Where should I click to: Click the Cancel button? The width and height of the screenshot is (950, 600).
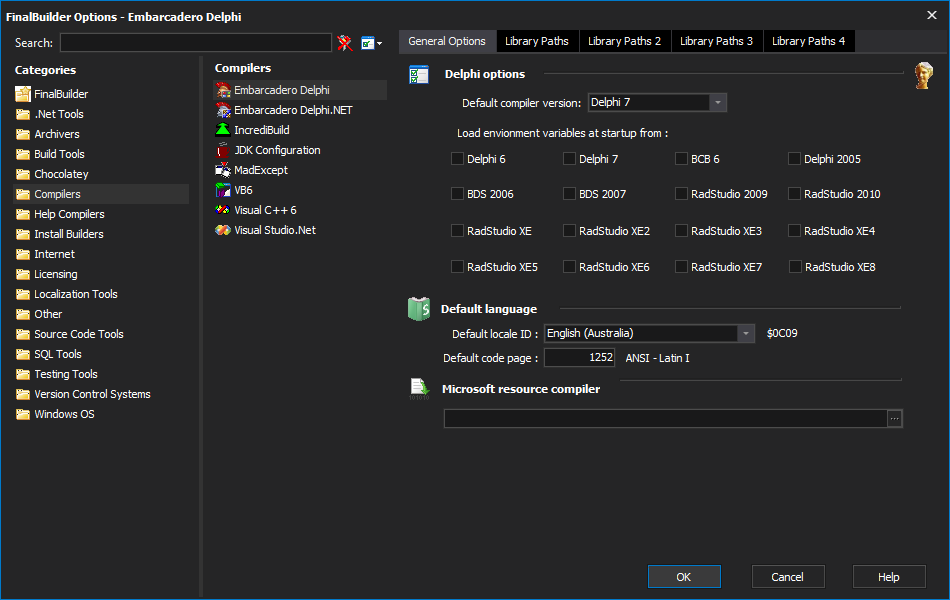(788, 577)
